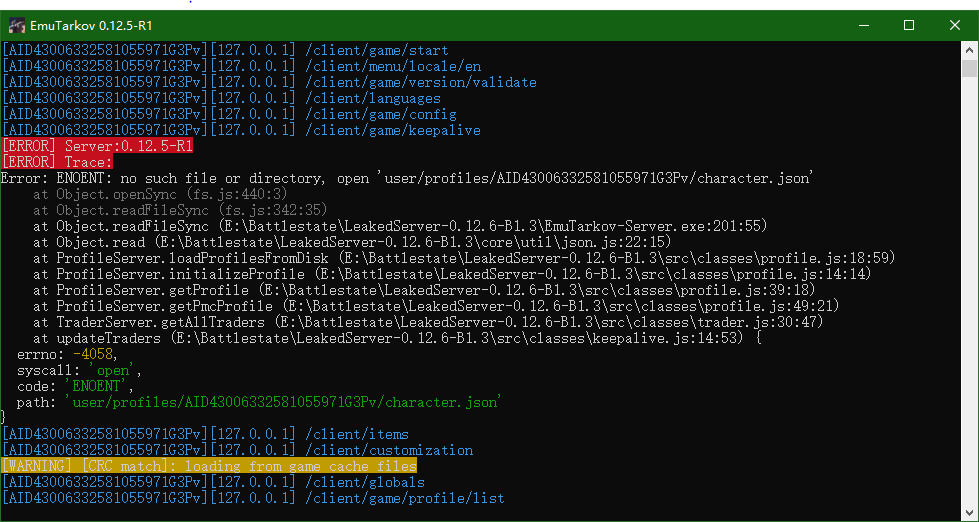Click the scrollbar up arrow

(x=969, y=50)
